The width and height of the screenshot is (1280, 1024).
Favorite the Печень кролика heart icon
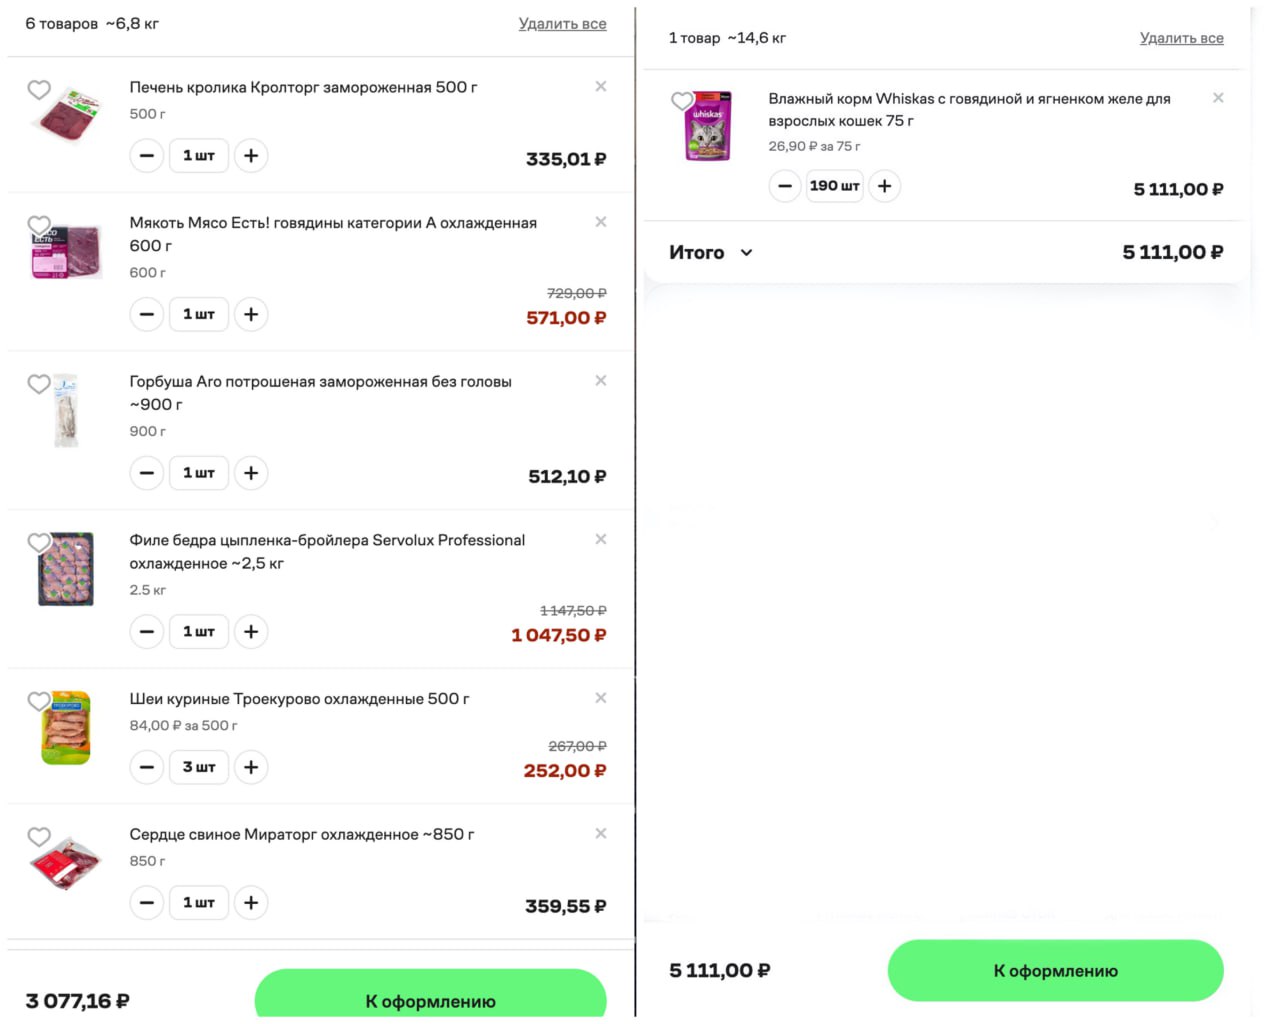coord(39,90)
